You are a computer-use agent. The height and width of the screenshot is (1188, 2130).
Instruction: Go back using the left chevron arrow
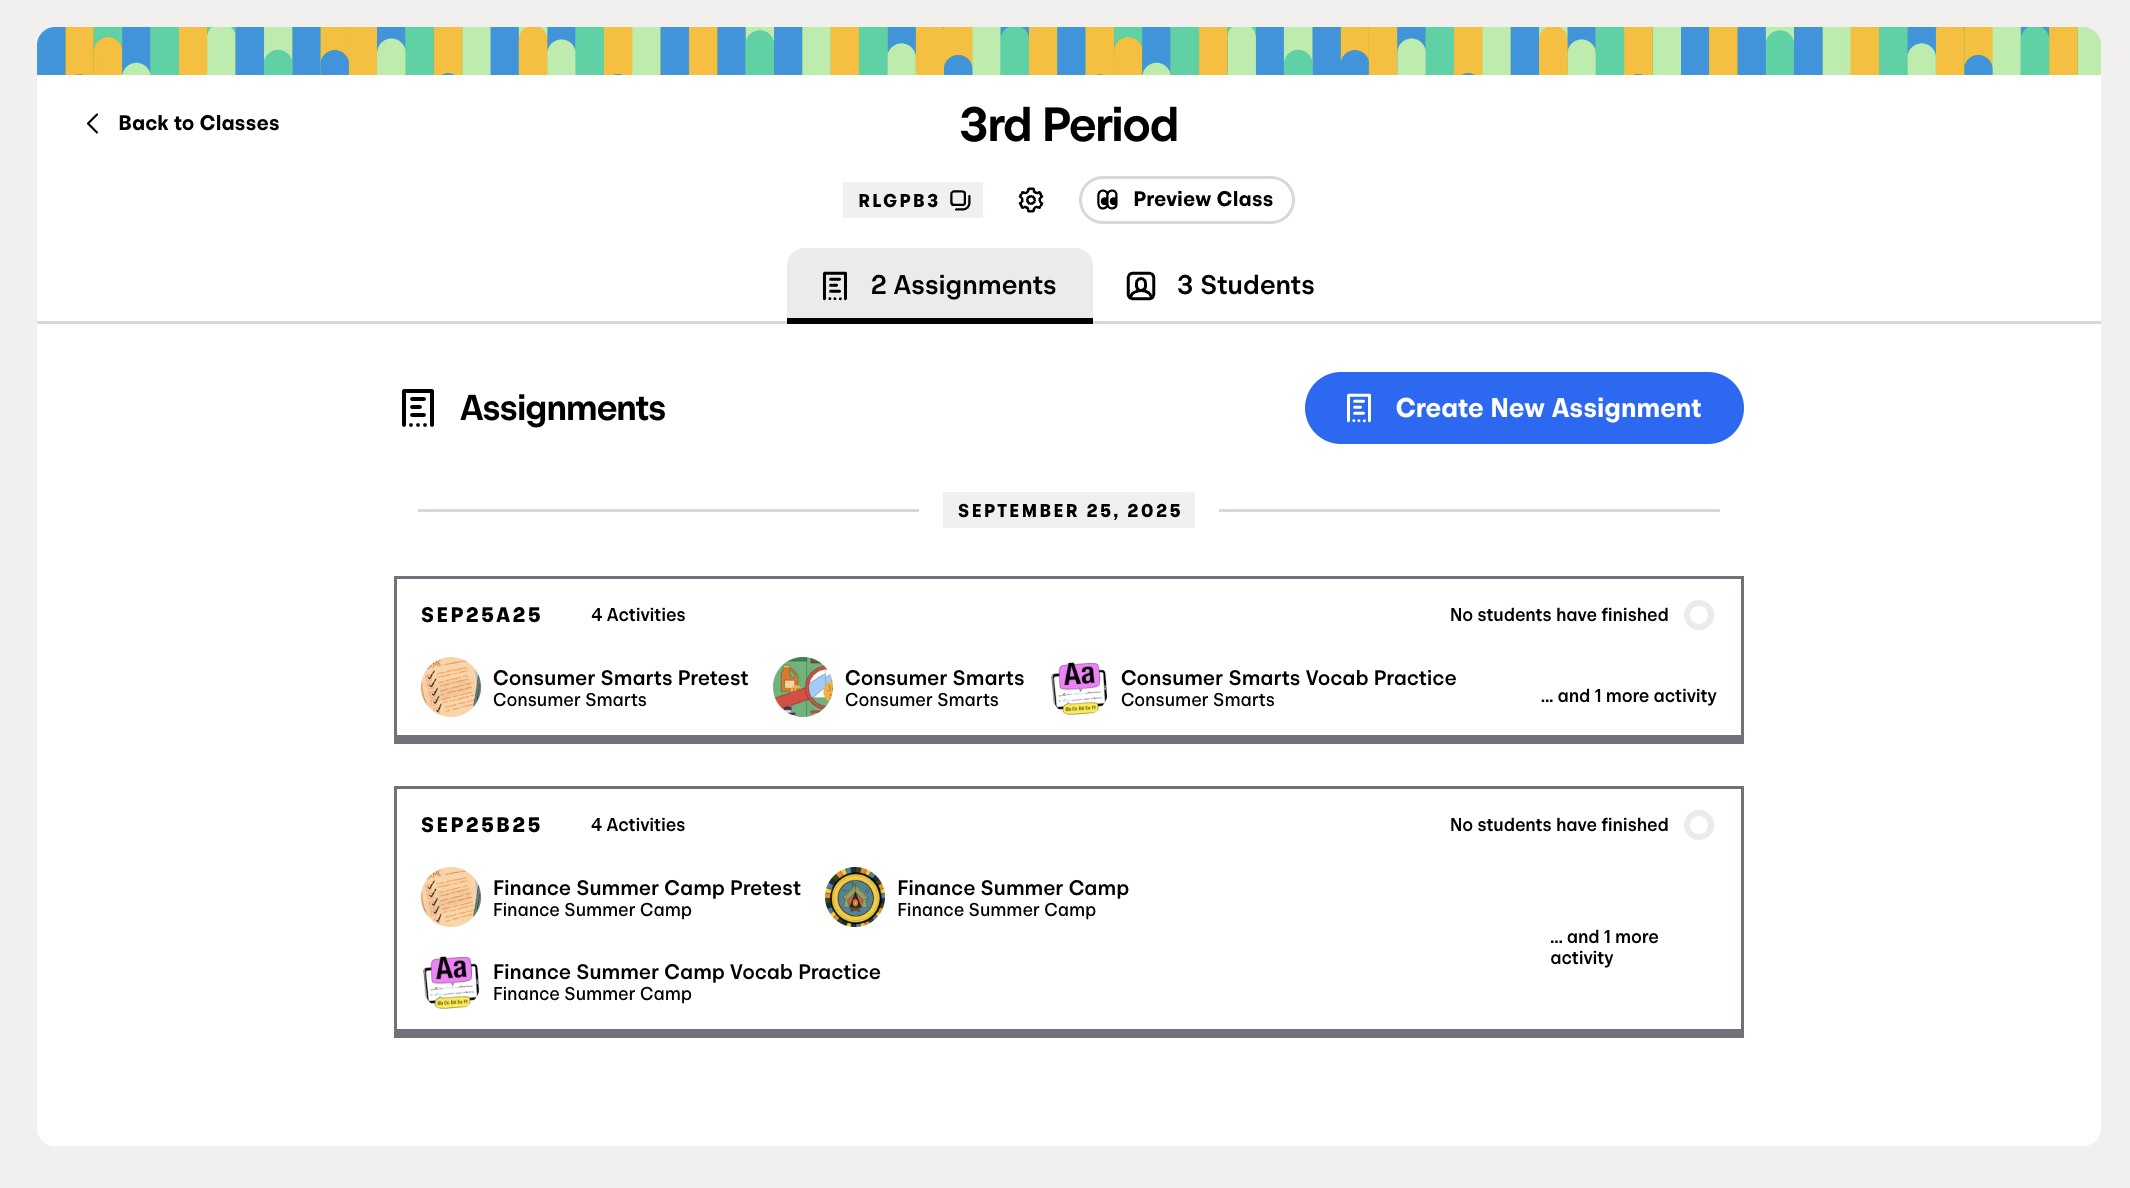[x=93, y=123]
